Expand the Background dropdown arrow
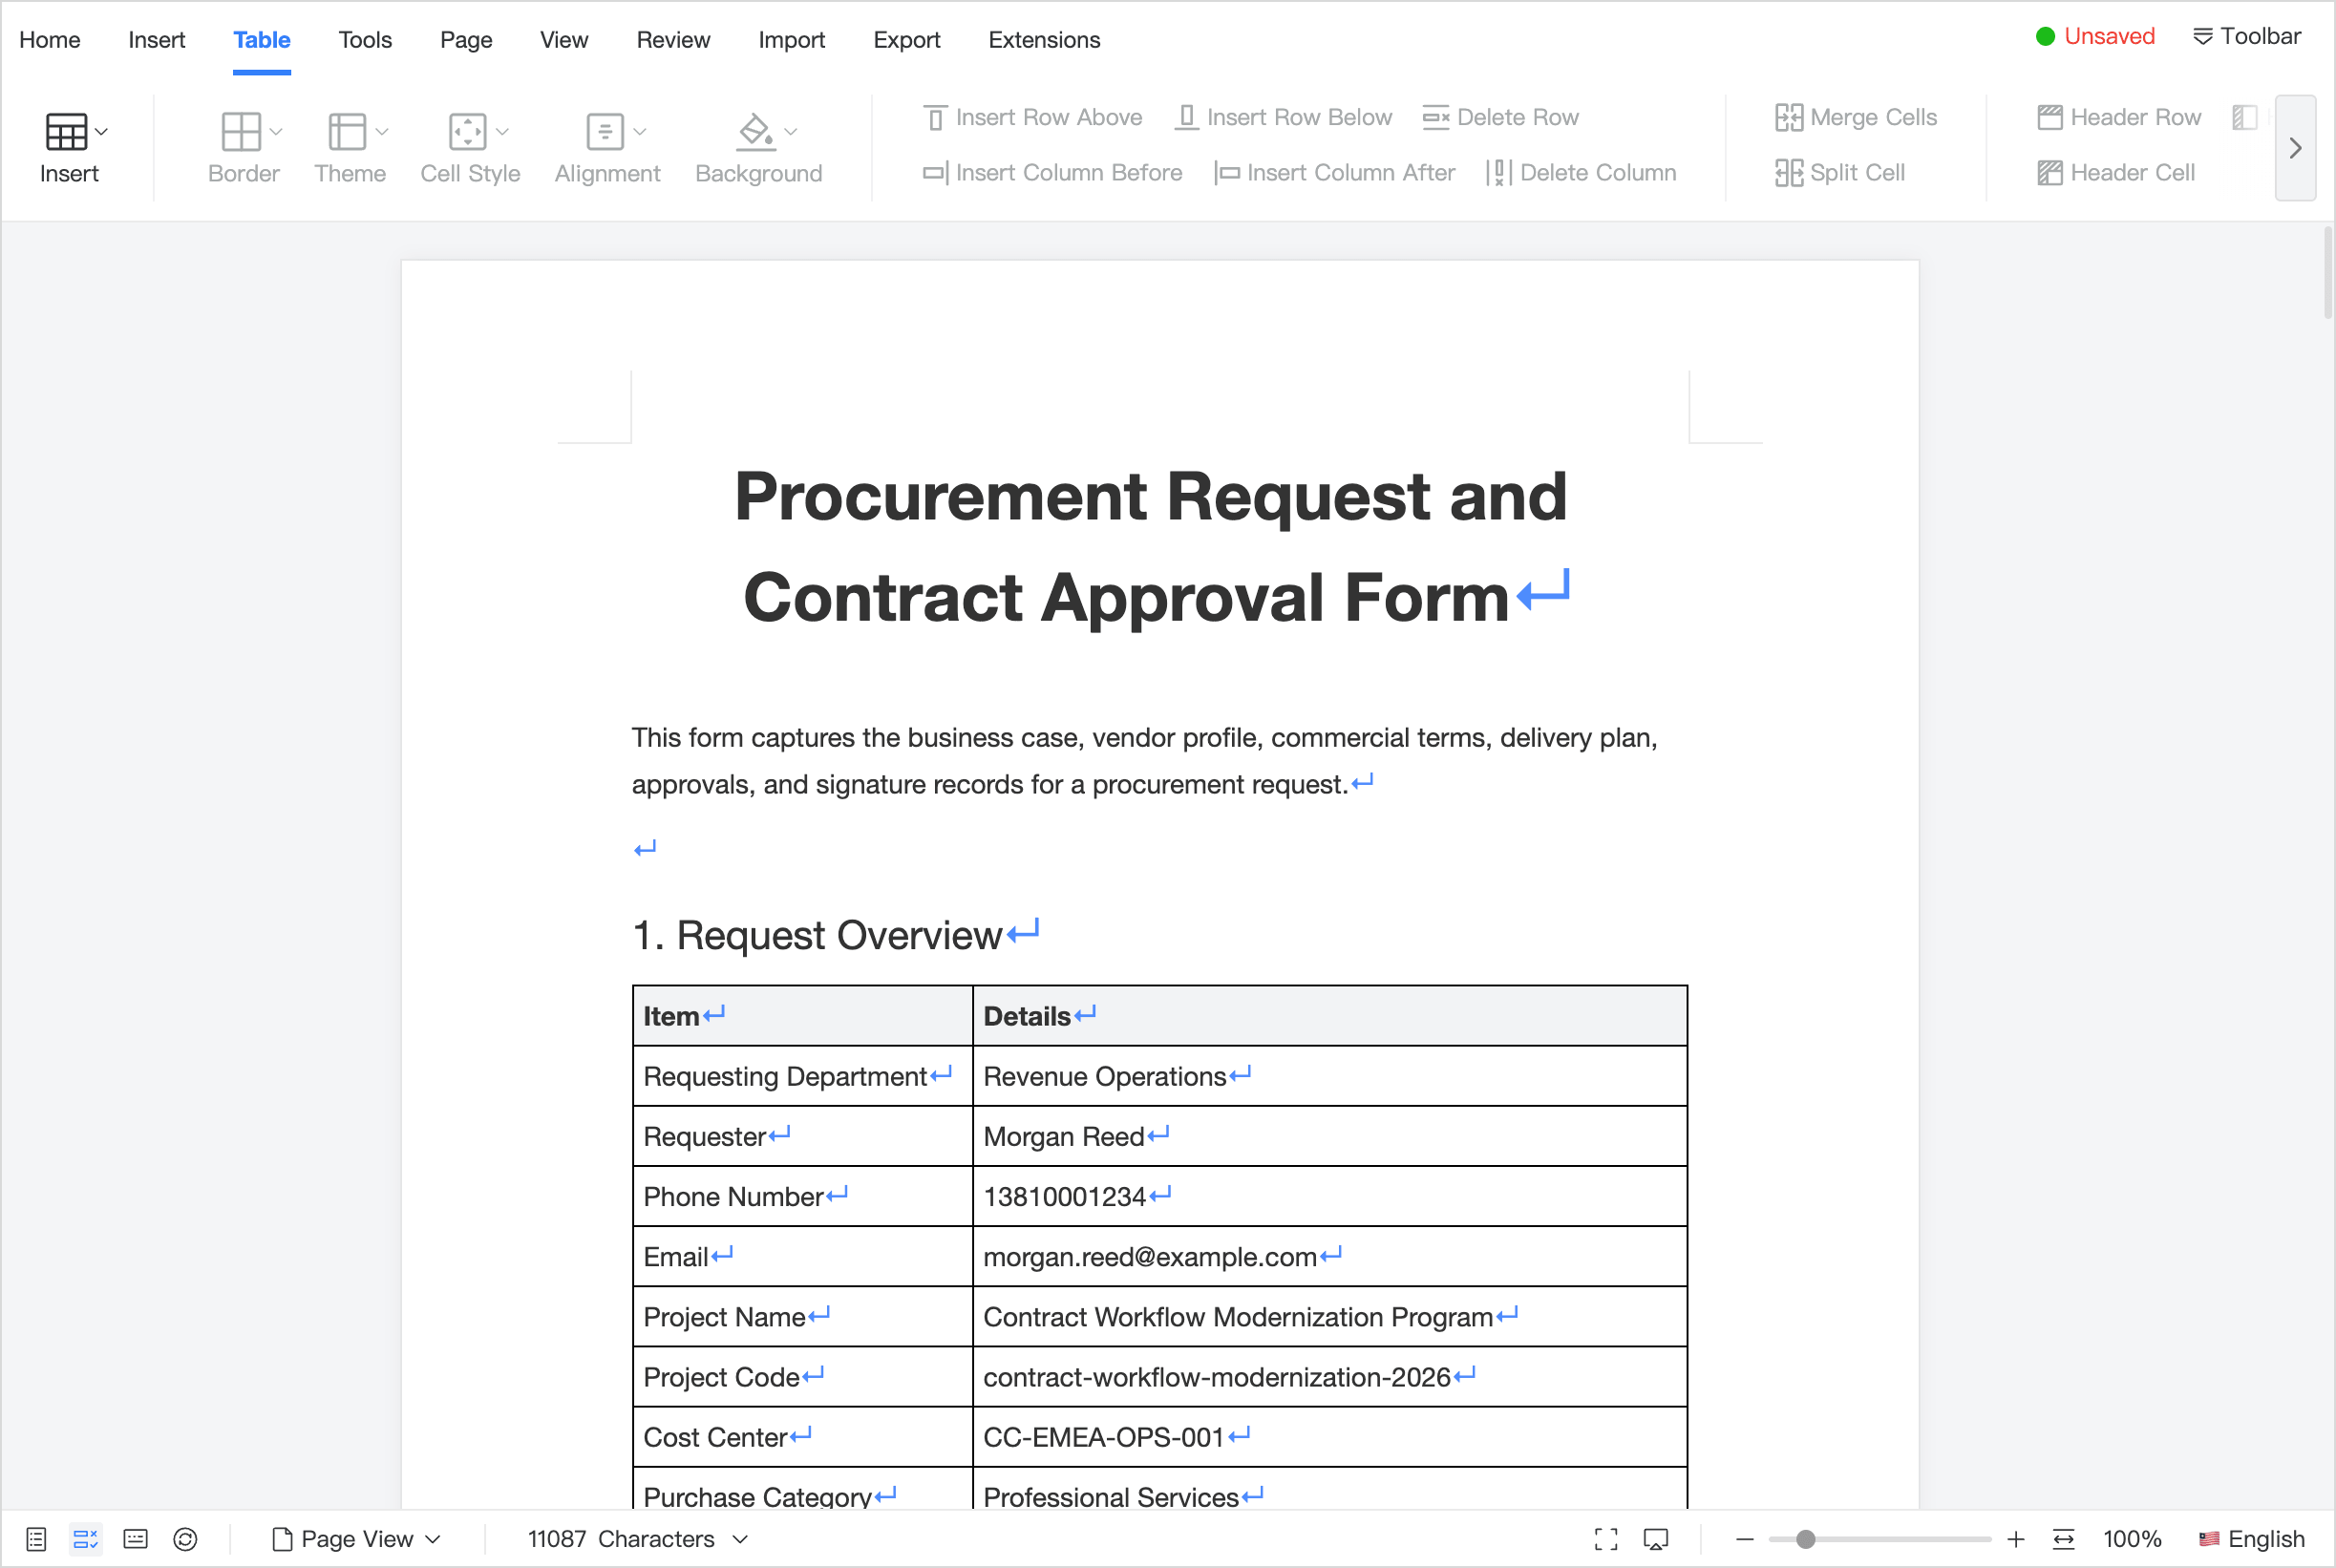The image size is (2336, 1568). coord(790,131)
